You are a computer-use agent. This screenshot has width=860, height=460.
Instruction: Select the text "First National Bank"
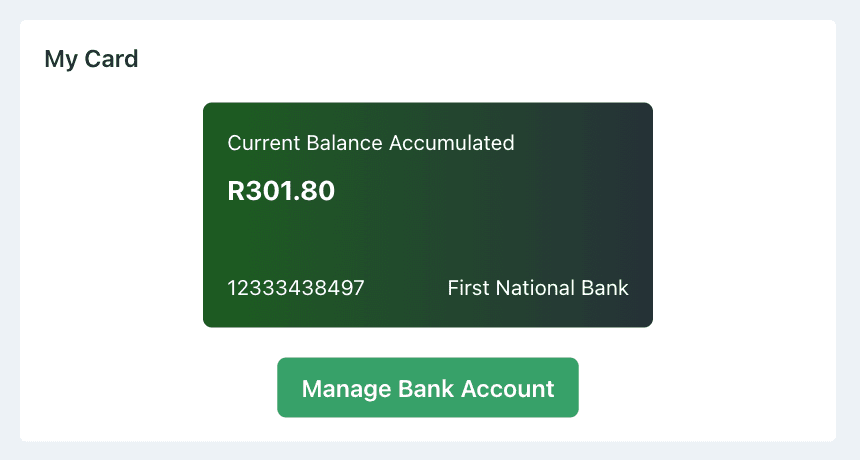pyautogui.click(x=538, y=289)
